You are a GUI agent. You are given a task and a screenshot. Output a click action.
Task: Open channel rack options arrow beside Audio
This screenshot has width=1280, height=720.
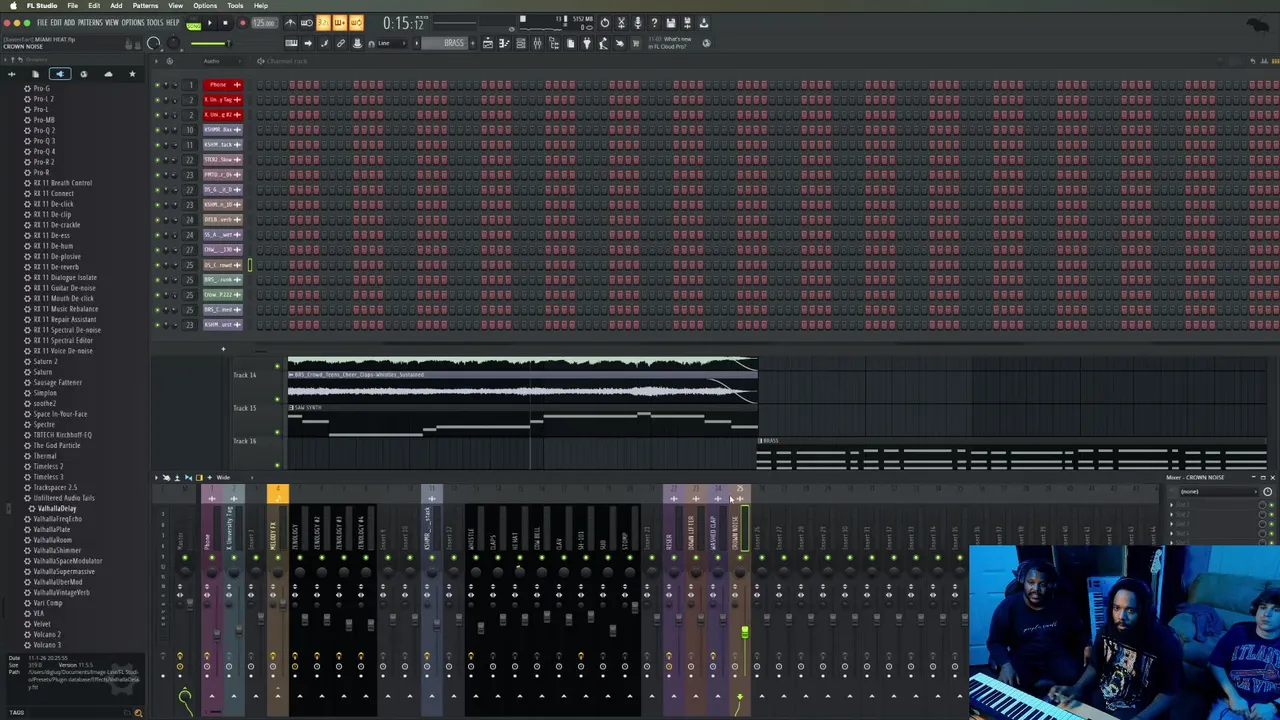click(157, 61)
